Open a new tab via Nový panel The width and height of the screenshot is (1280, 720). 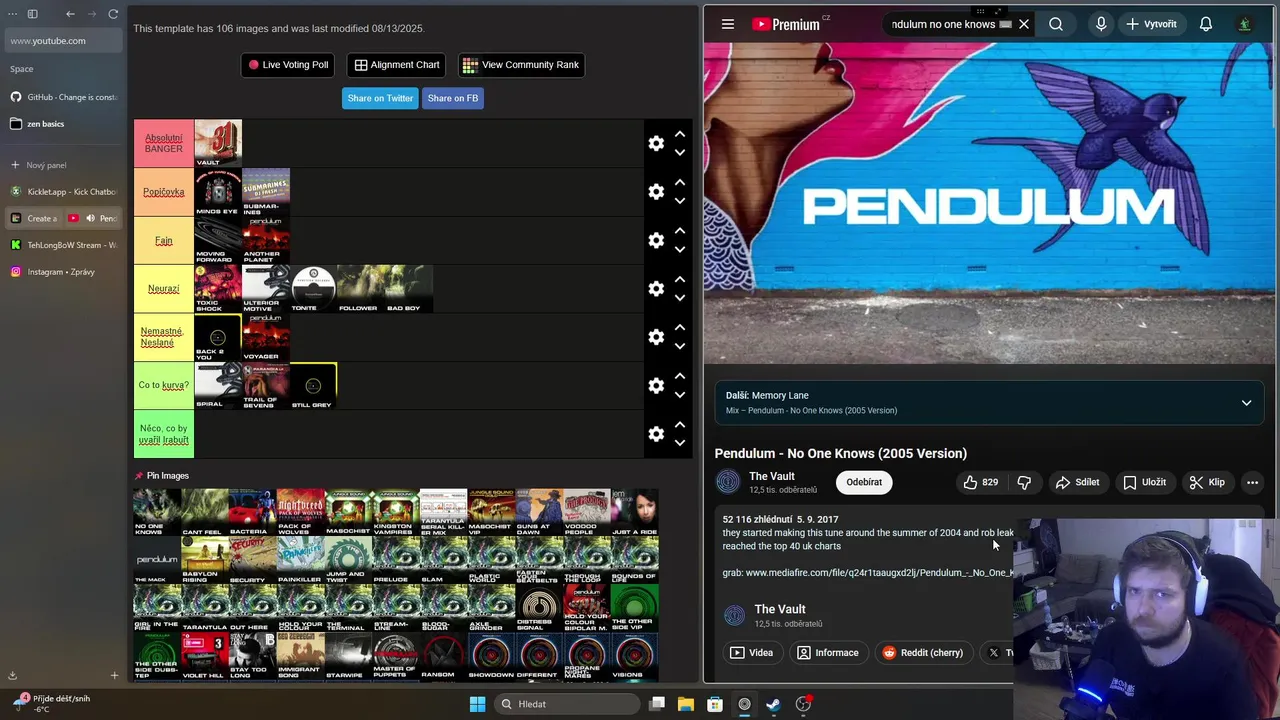64,165
